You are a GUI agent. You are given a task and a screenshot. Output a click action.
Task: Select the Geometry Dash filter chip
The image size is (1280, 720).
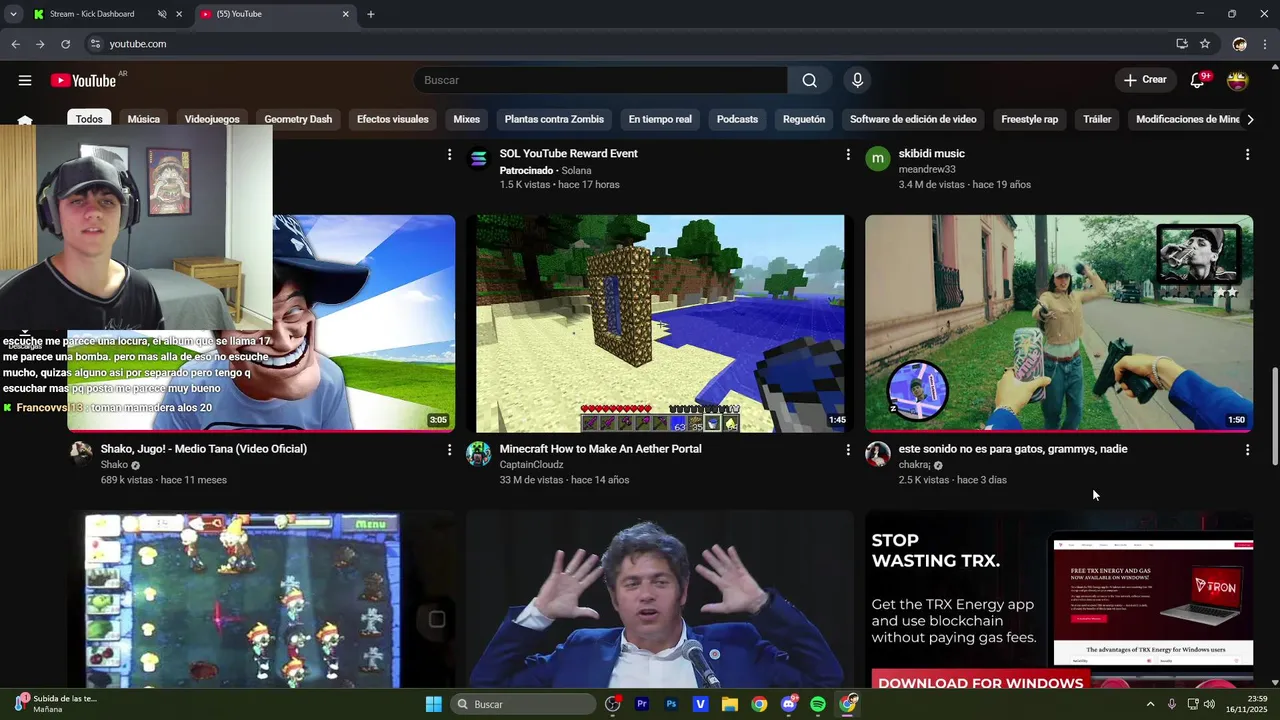298,119
